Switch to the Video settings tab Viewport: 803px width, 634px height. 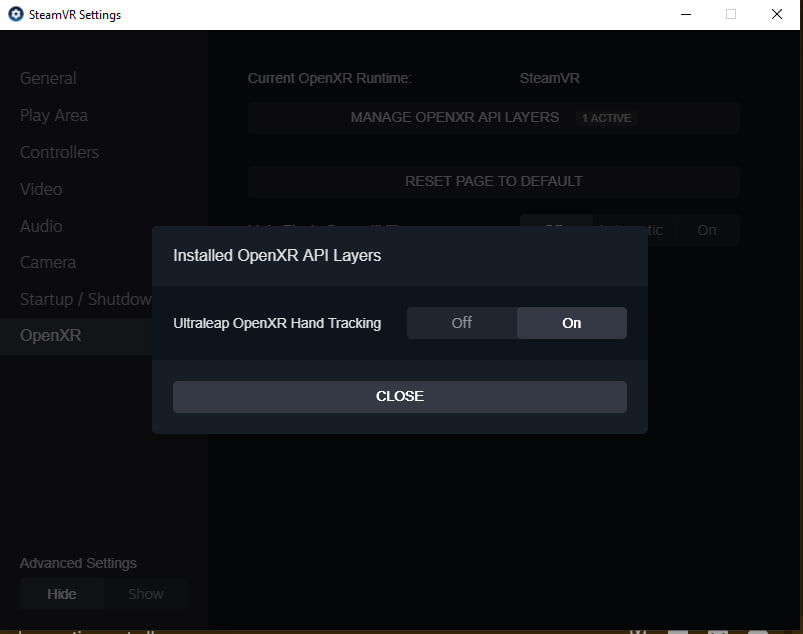tap(41, 189)
